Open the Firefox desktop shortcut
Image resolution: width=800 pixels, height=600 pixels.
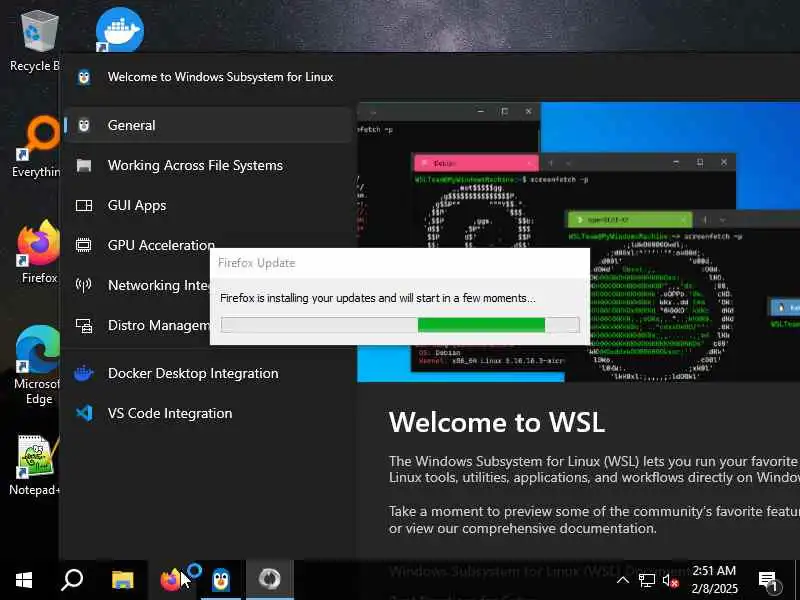coord(38,252)
